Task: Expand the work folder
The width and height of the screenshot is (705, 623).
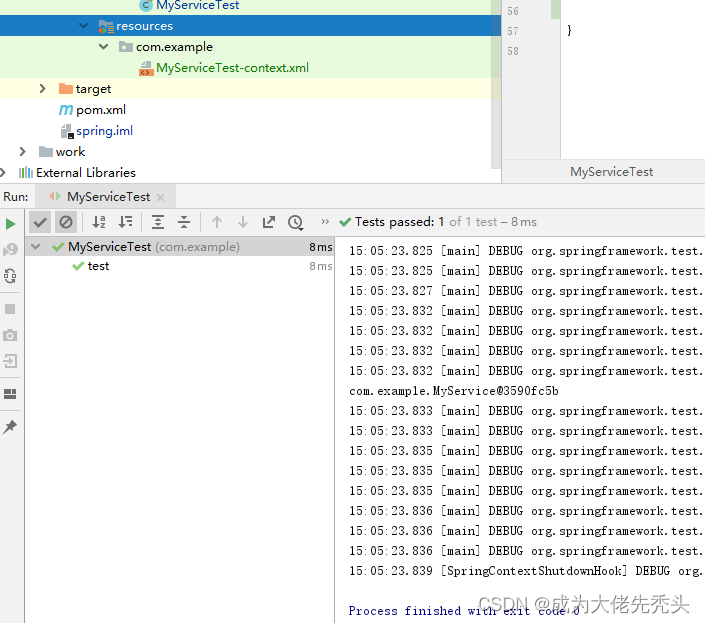Action: 22,151
